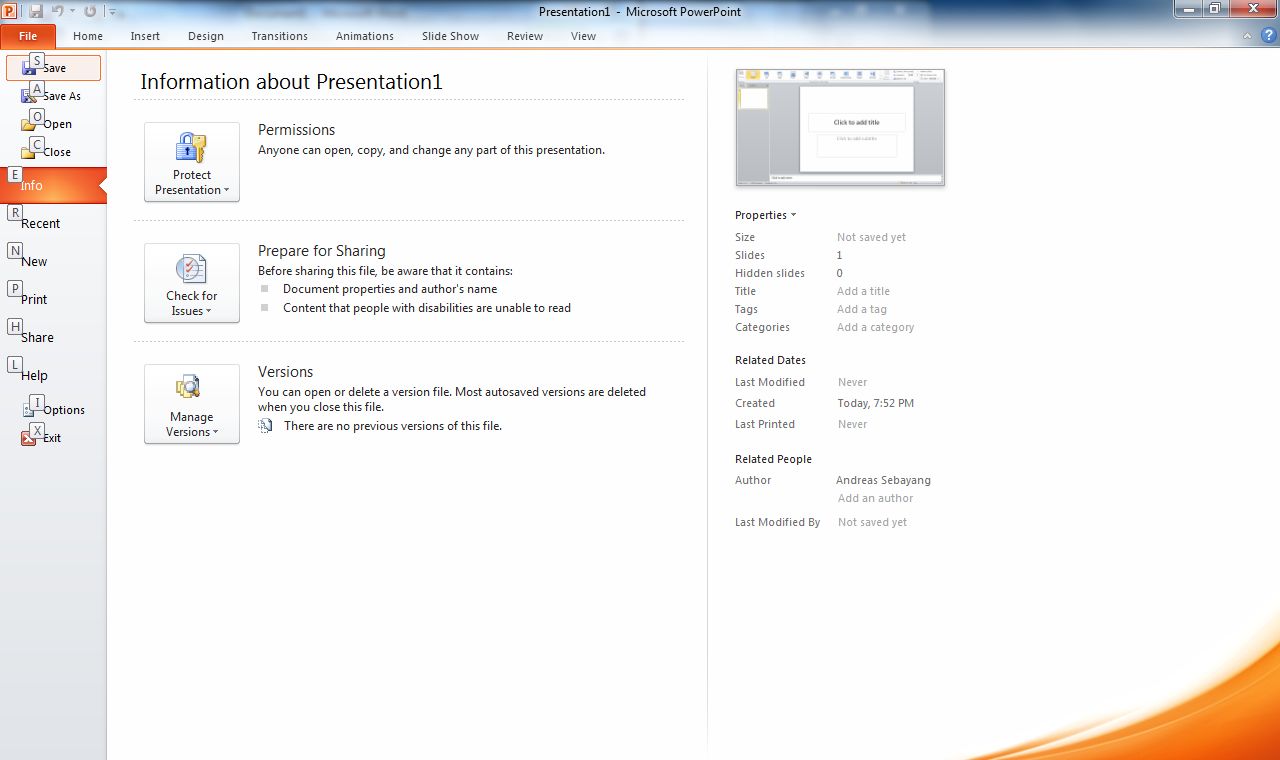
Task: Open the Manage Versions dropdown
Action: pos(192,404)
